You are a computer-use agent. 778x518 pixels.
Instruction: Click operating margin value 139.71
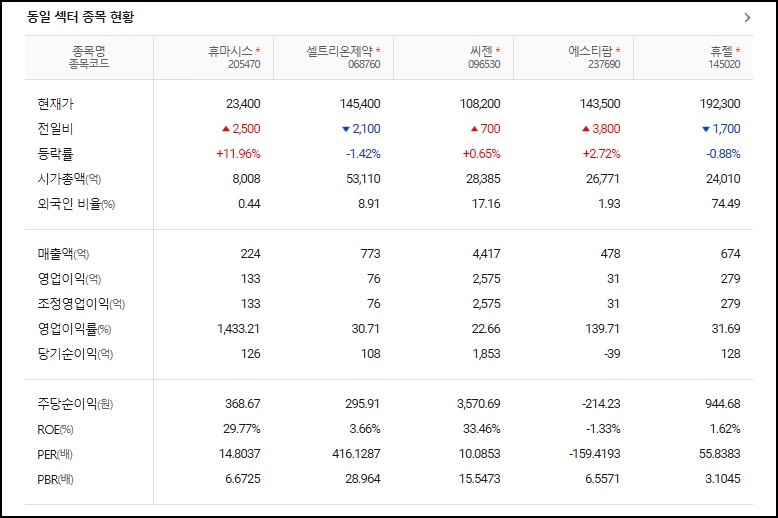coord(602,328)
